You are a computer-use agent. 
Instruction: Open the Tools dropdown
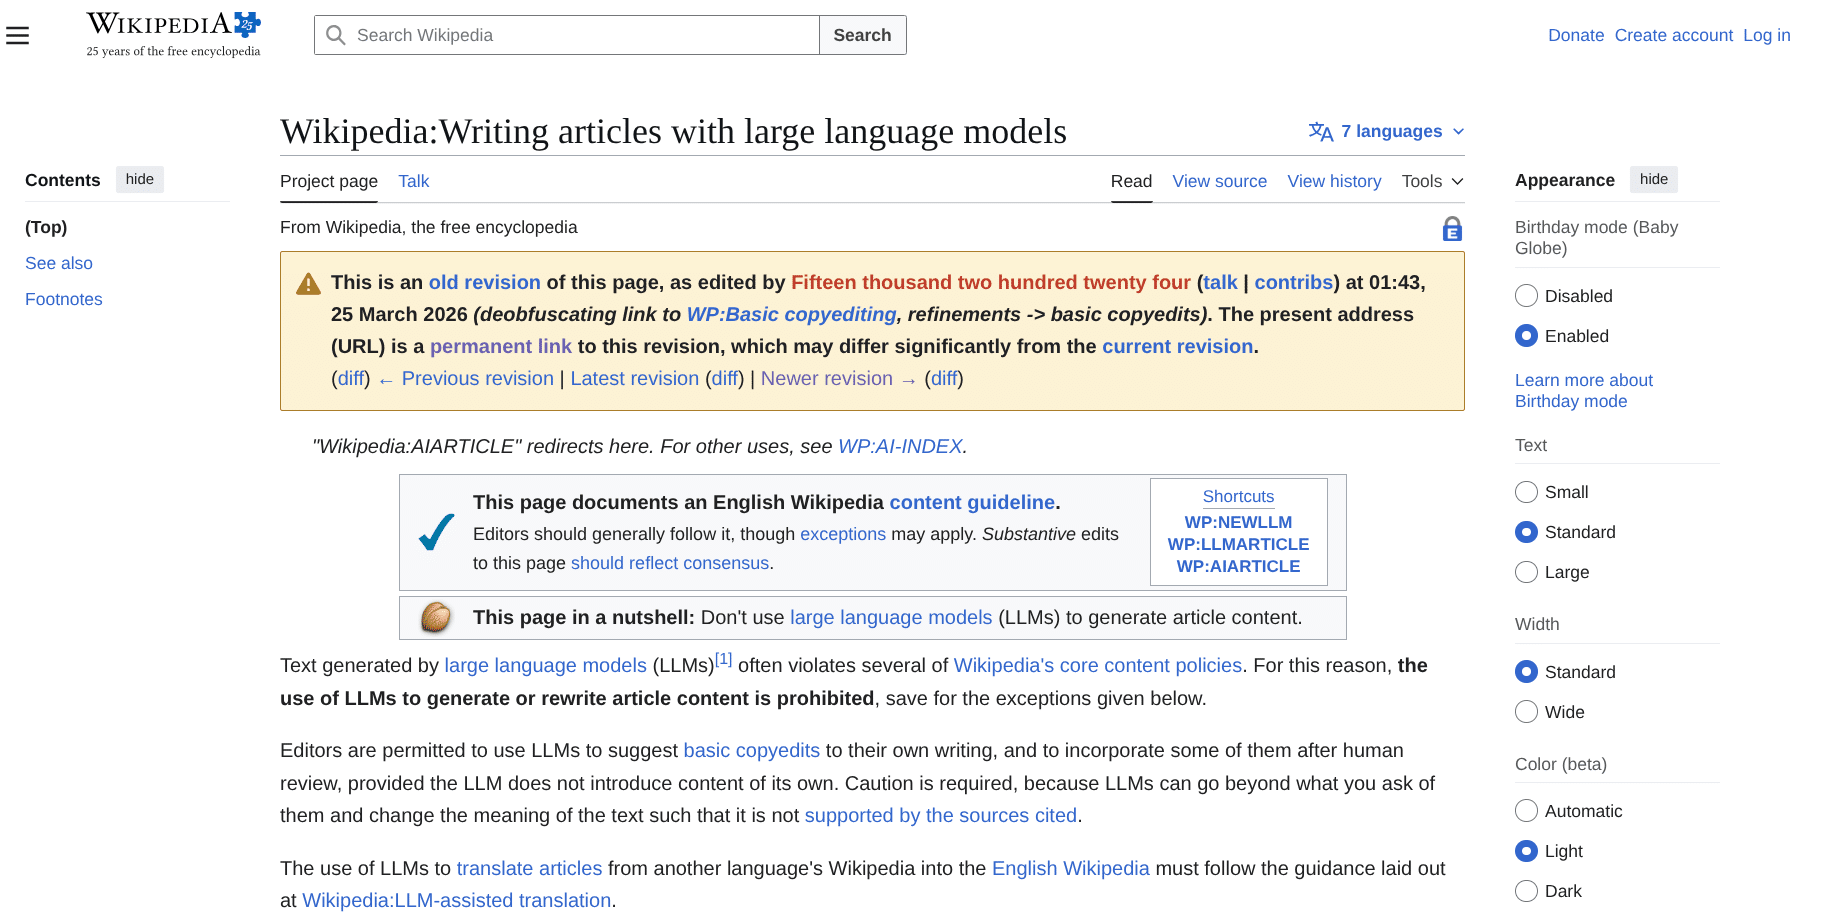1431,181
